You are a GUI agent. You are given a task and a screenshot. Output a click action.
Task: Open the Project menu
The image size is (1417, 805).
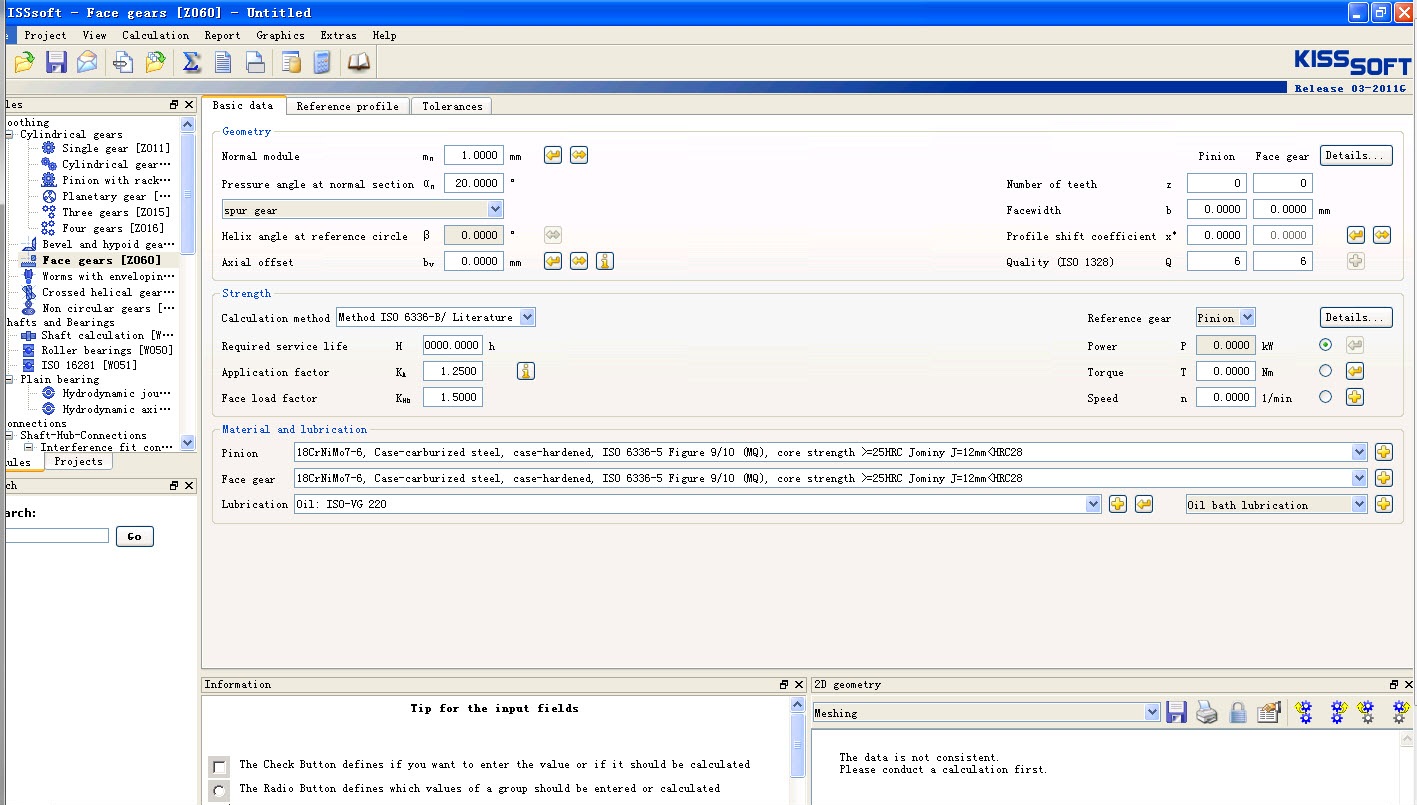pos(45,35)
